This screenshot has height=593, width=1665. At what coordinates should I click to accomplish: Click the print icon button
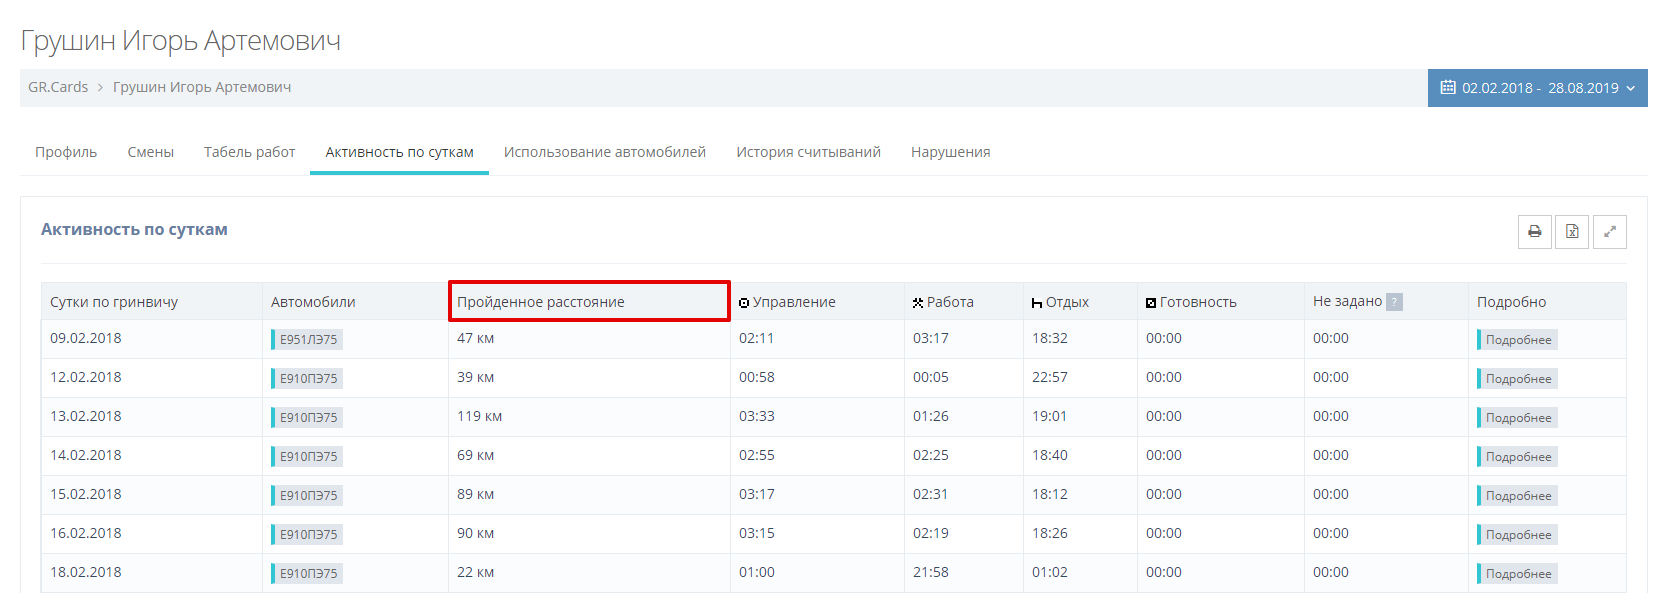1534,232
